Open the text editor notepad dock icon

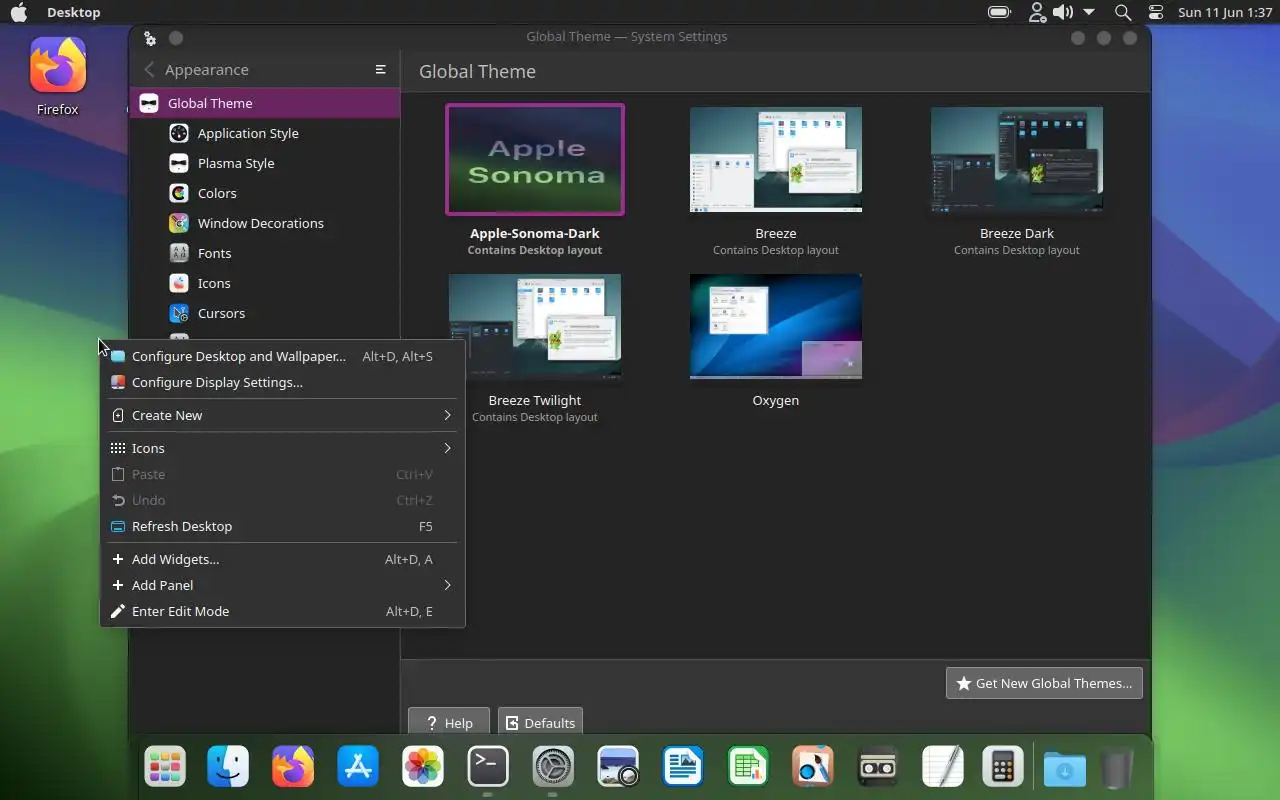[x=943, y=767]
